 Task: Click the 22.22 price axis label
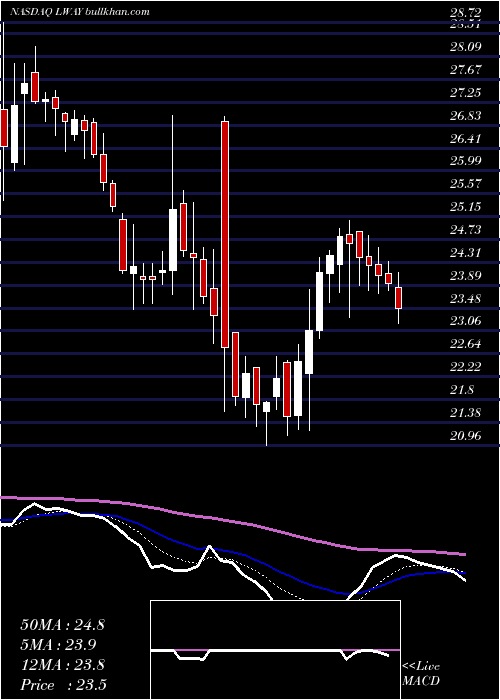466,367
